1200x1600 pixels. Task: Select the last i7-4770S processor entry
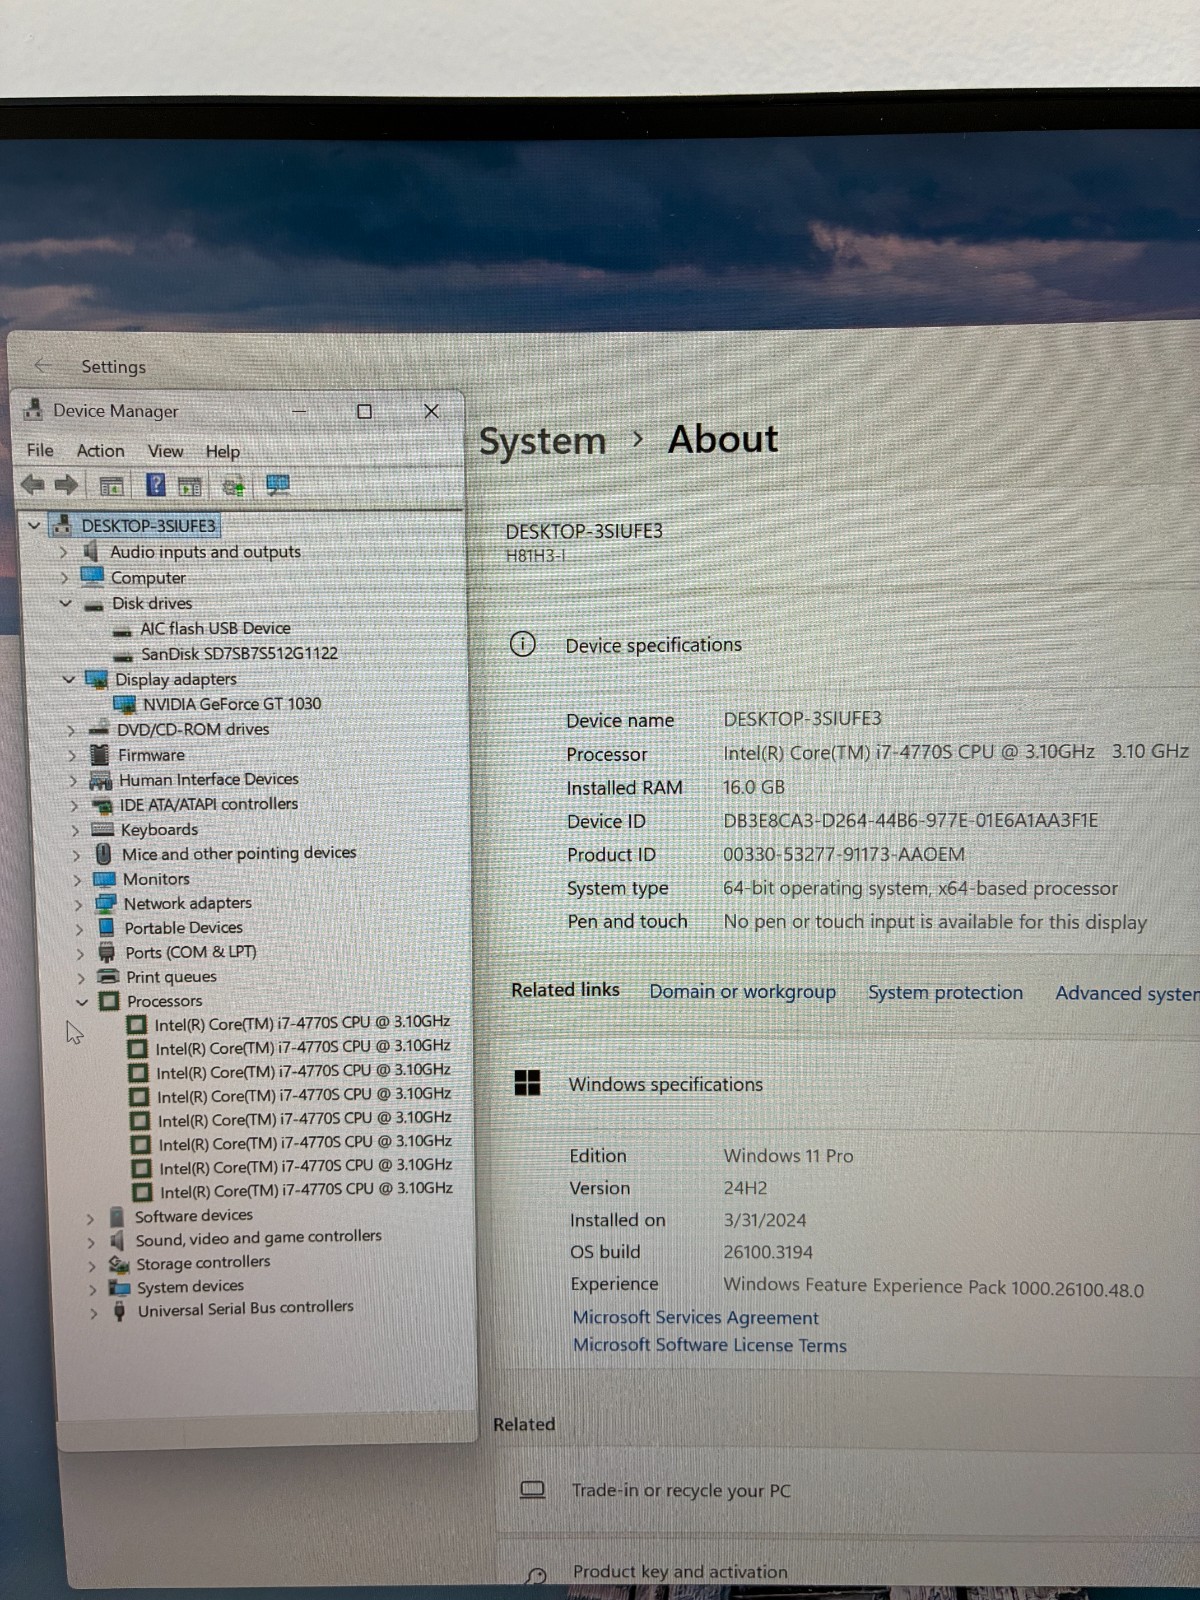(306, 1190)
